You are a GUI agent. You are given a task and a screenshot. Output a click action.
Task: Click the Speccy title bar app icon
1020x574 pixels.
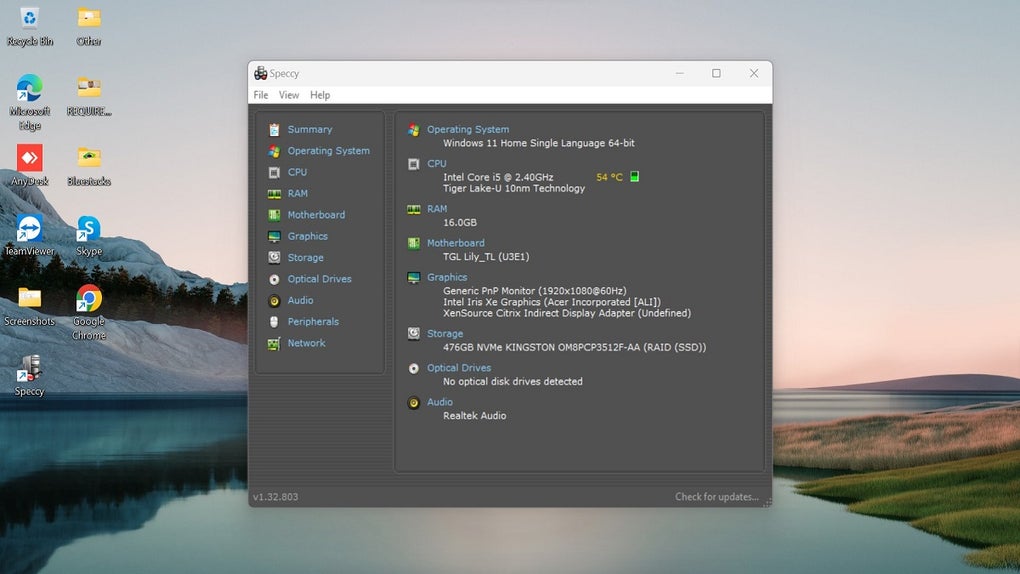[x=260, y=73]
